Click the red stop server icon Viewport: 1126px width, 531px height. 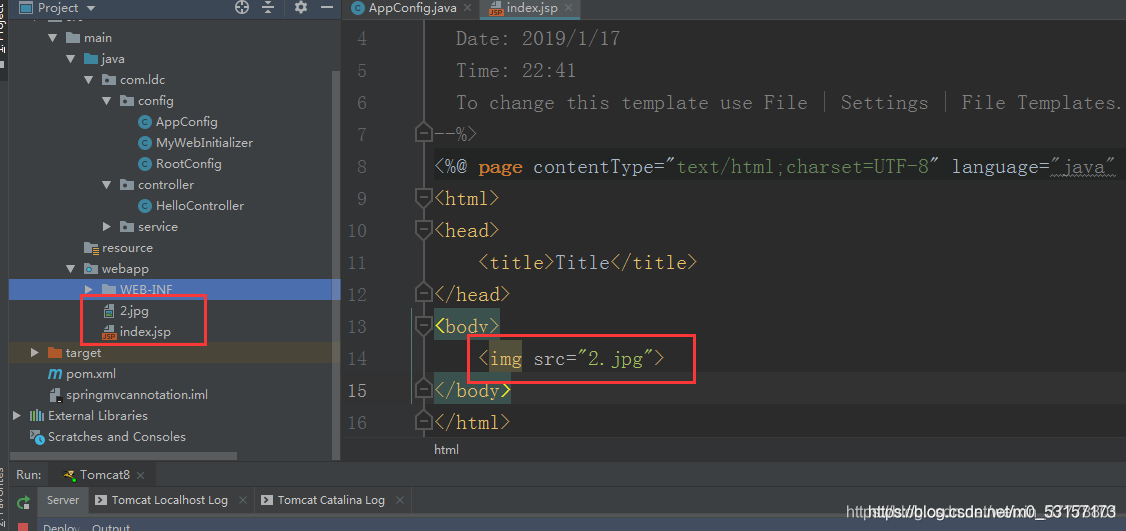pos(24,527)
